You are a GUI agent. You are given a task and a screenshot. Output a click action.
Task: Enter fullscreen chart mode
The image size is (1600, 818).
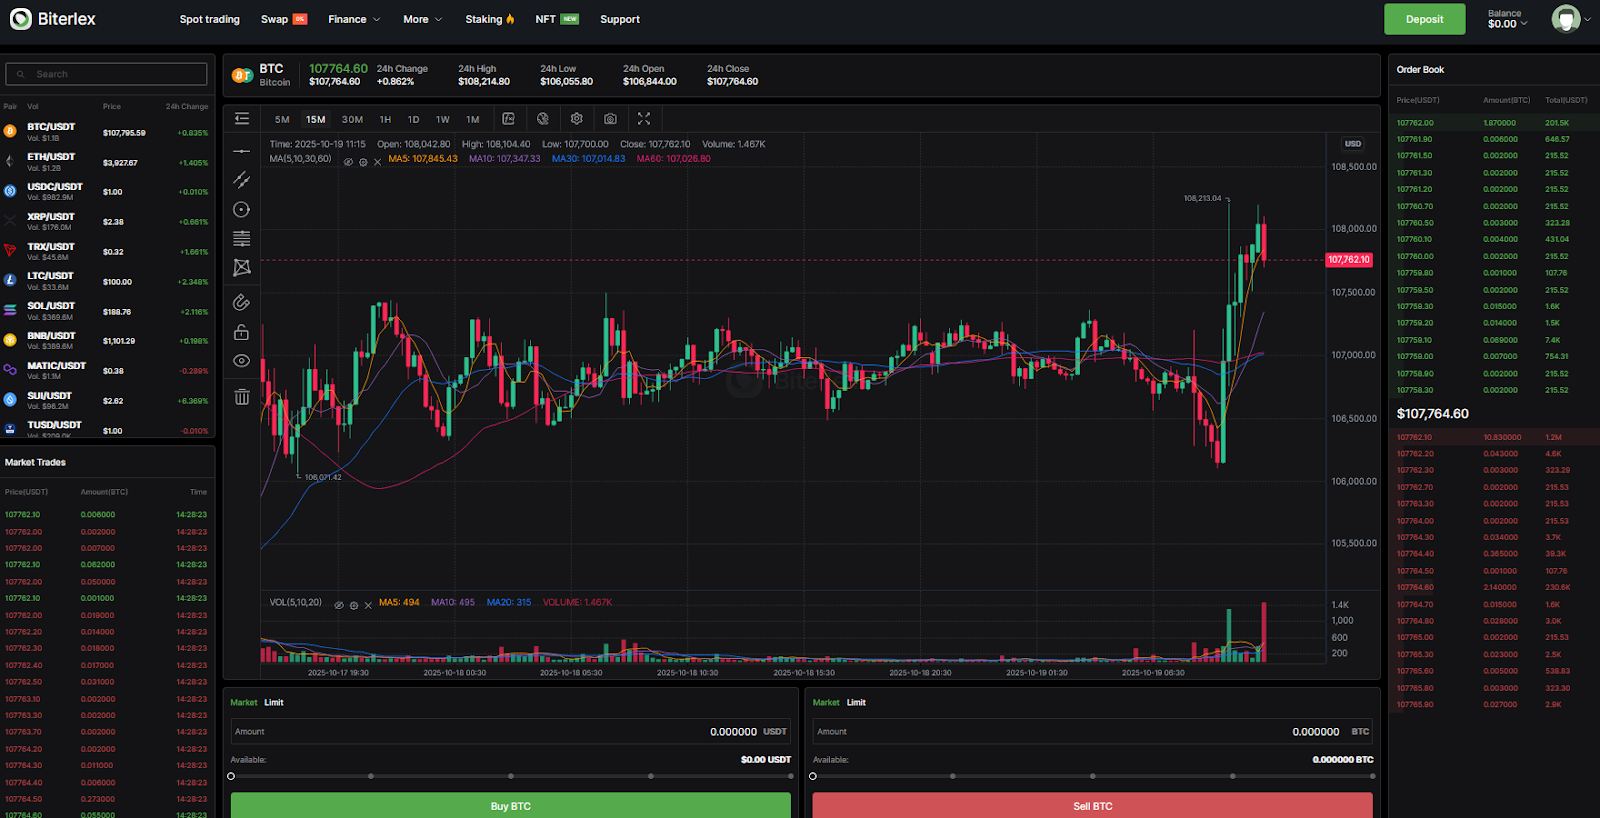(x=644, y=119)
